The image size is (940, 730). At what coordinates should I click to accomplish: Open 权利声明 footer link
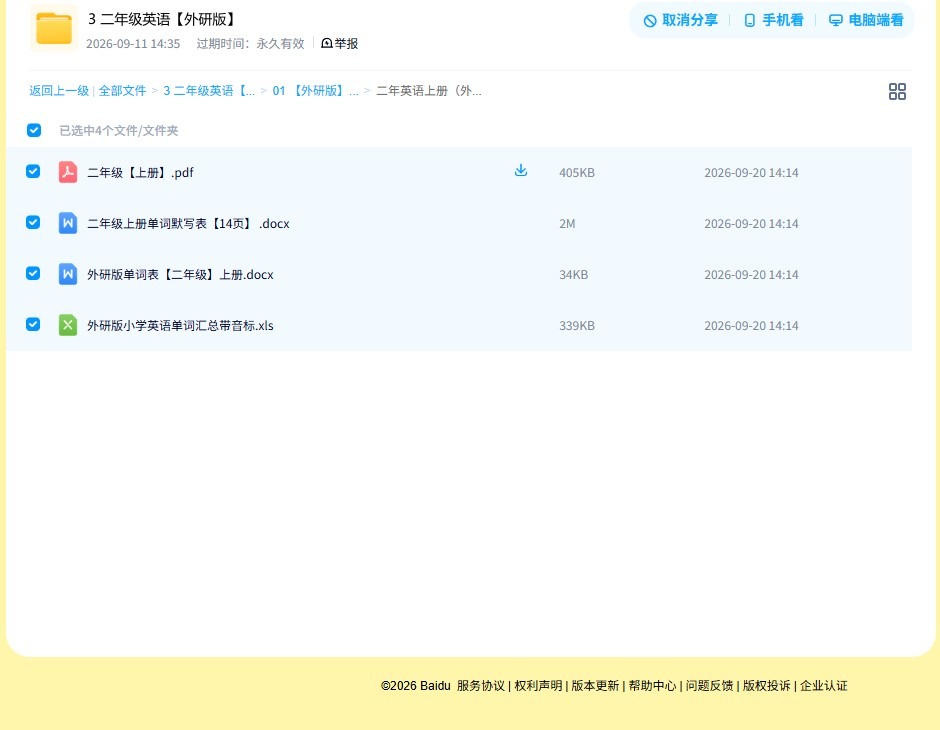(538, 686)
